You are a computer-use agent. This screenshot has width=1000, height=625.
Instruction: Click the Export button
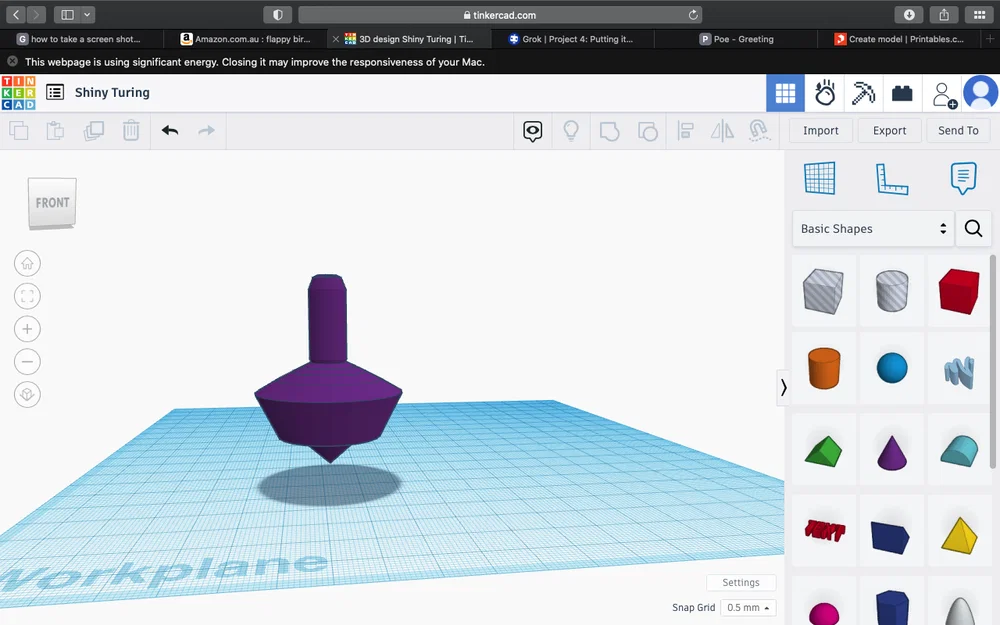point(890,131)
